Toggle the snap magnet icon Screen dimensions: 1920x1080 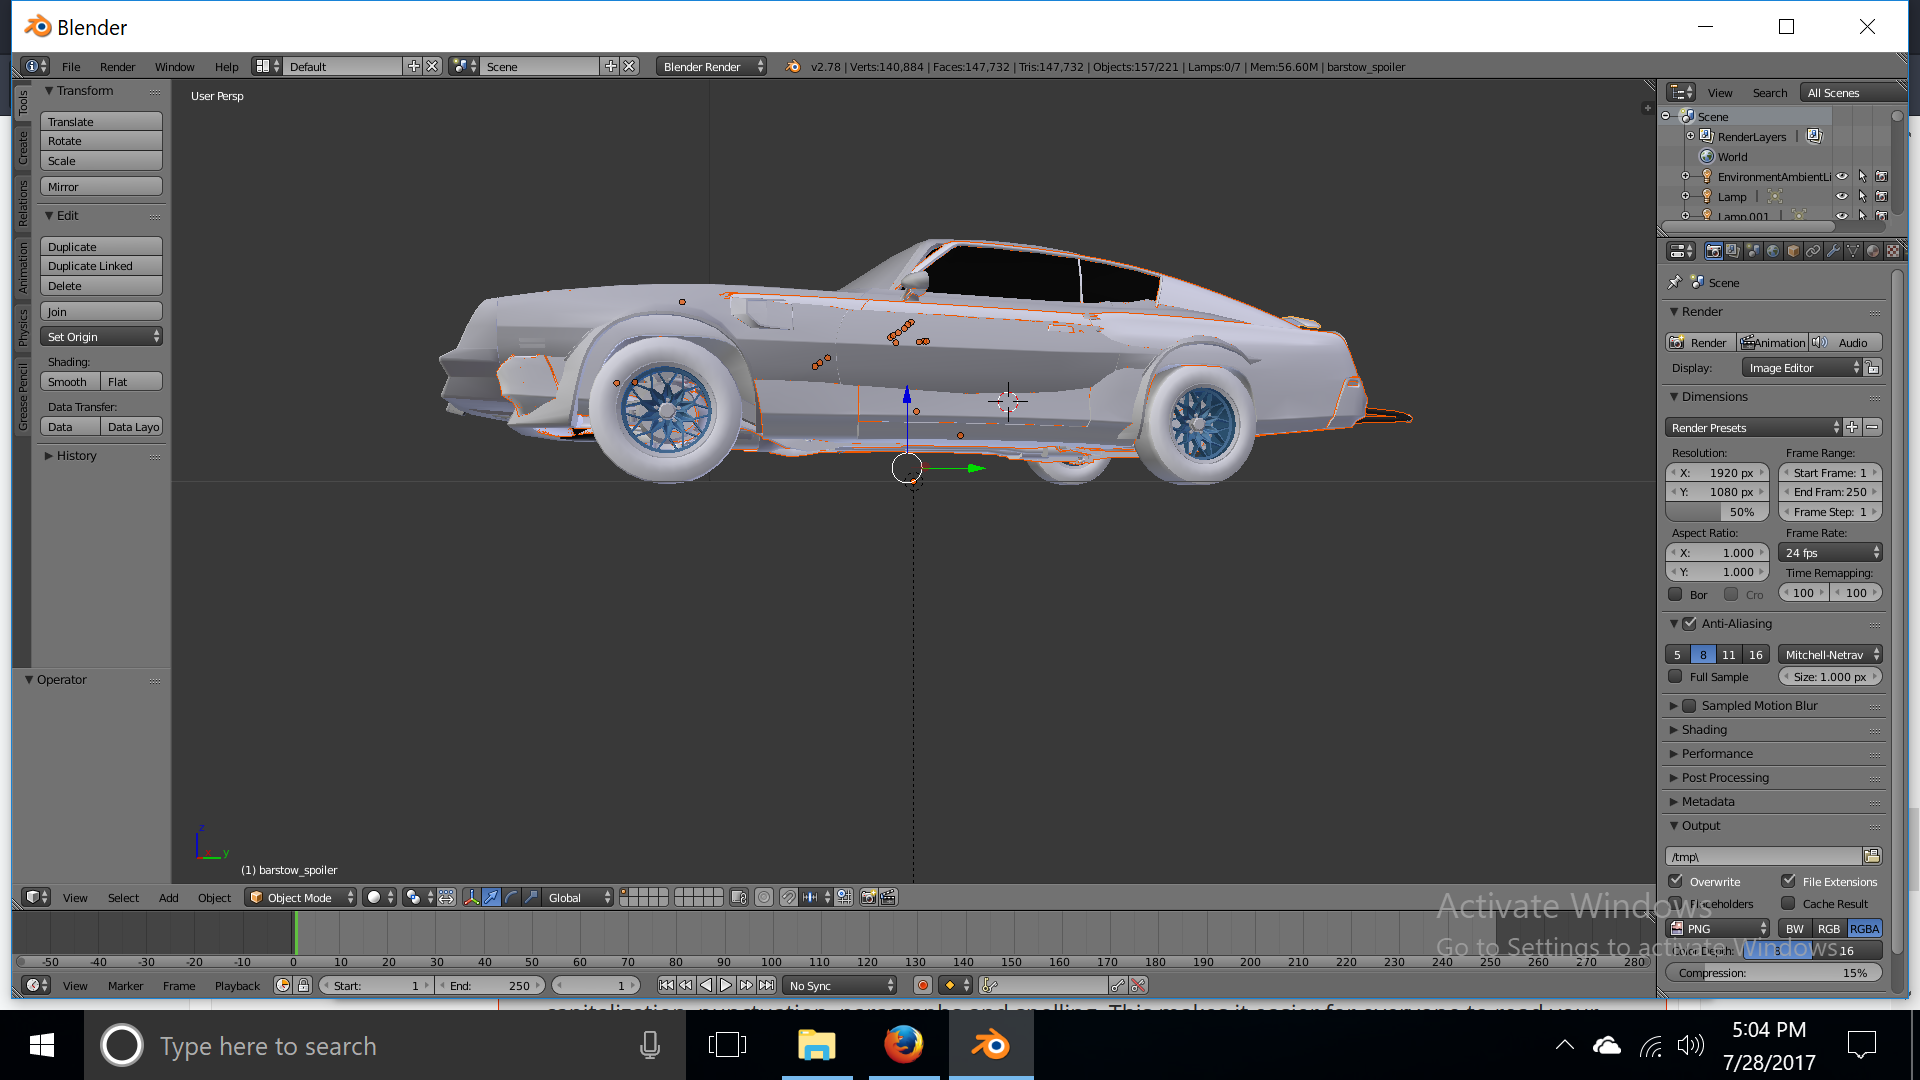[788, 897]
